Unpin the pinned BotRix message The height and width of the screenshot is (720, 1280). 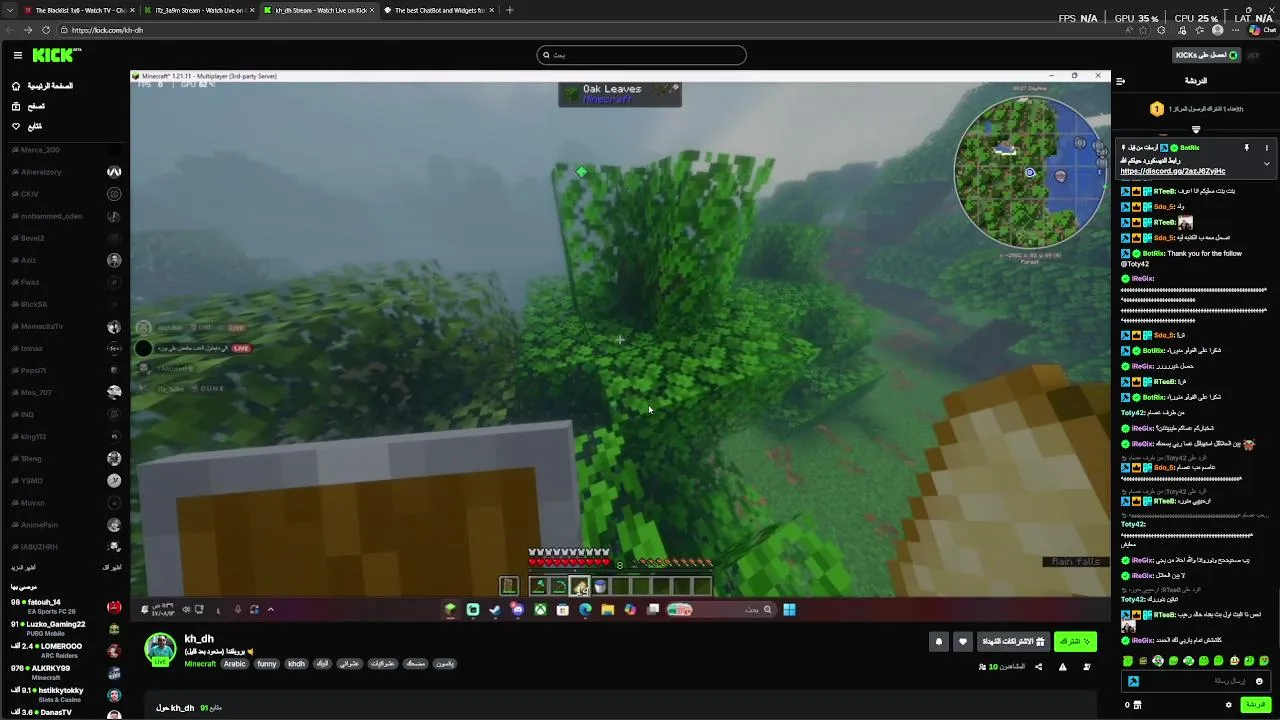click(1247, 148)
